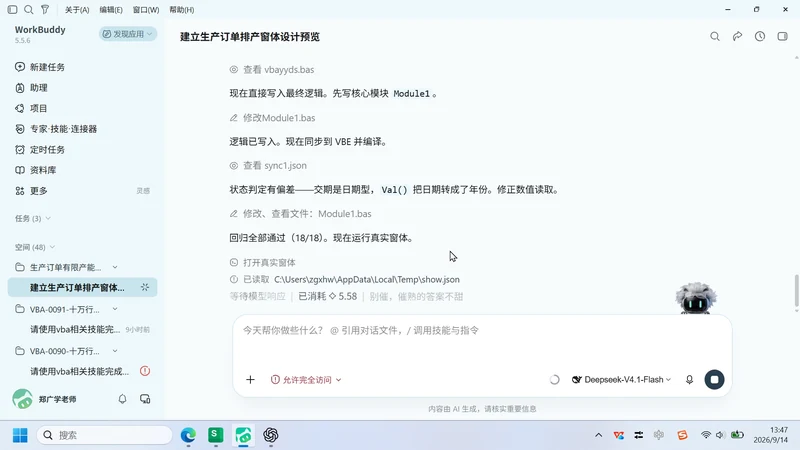Click the red warning icon on VBA-0090 task
800x450 pixels.
pos(145,371)
